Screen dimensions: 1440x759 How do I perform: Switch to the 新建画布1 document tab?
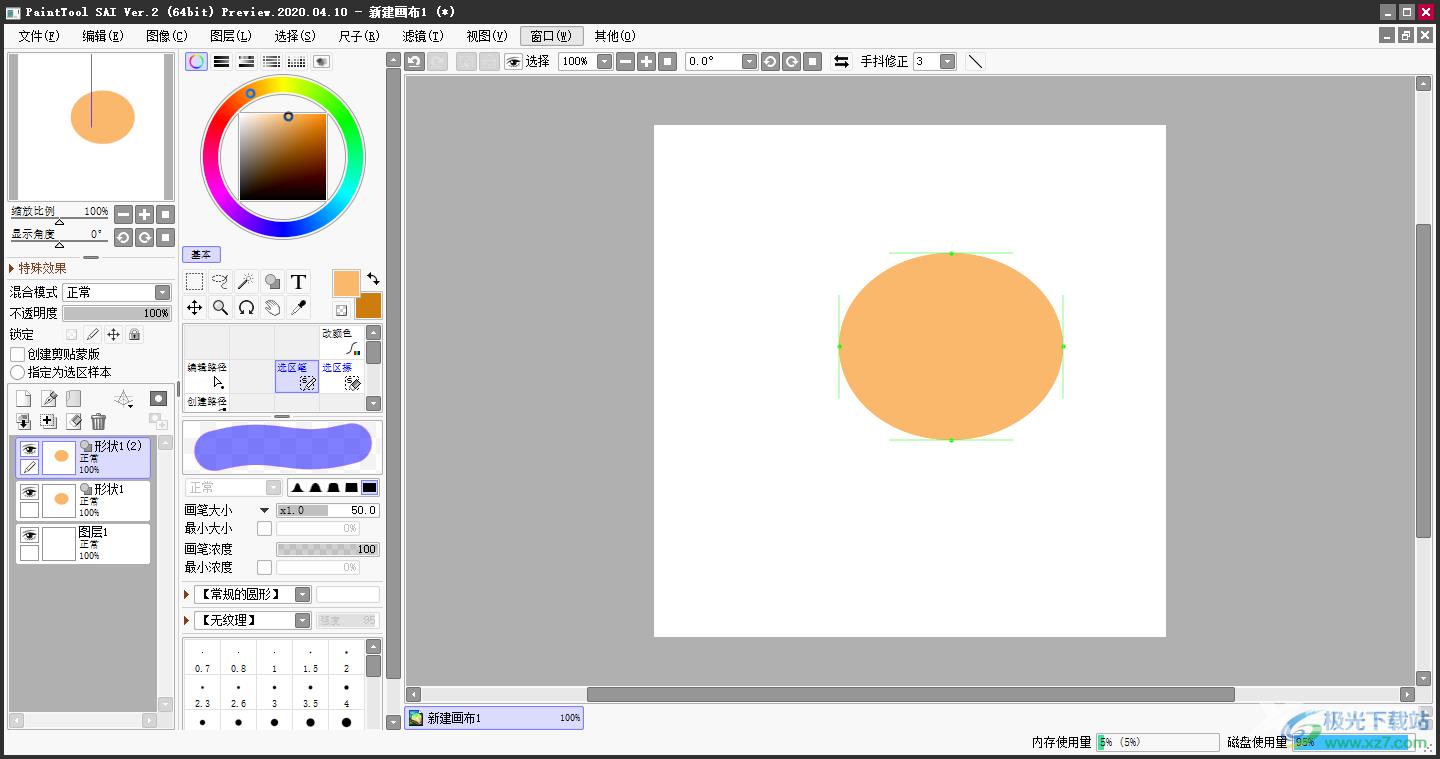(x=494, y=718)
